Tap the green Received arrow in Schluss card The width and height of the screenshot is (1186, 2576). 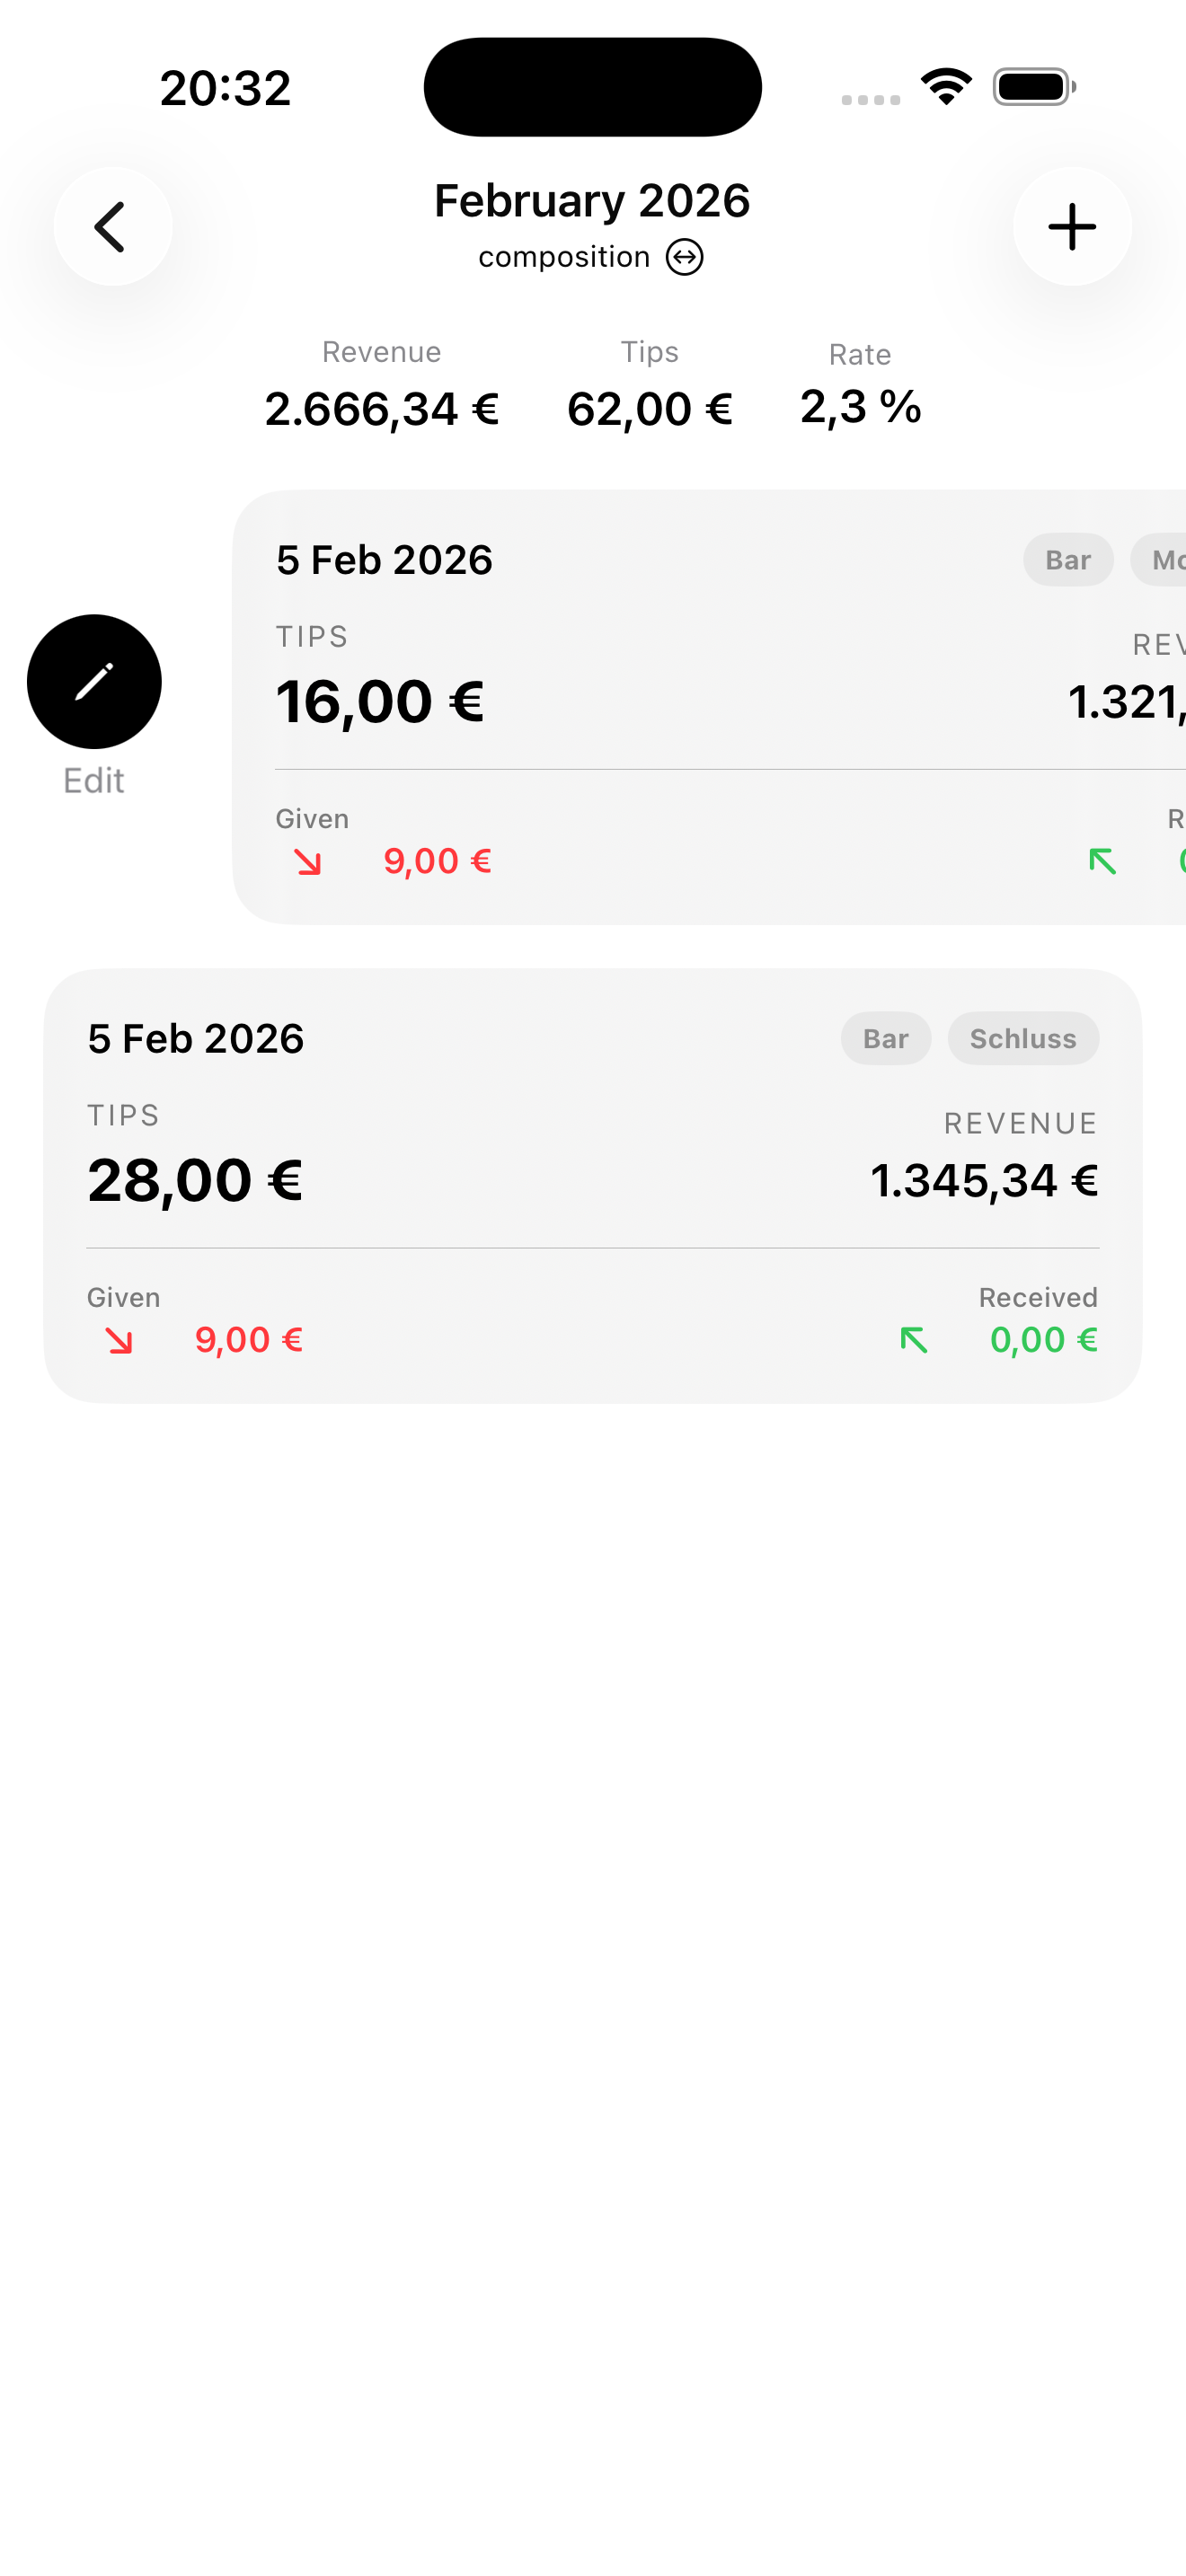coord(914,1340)
